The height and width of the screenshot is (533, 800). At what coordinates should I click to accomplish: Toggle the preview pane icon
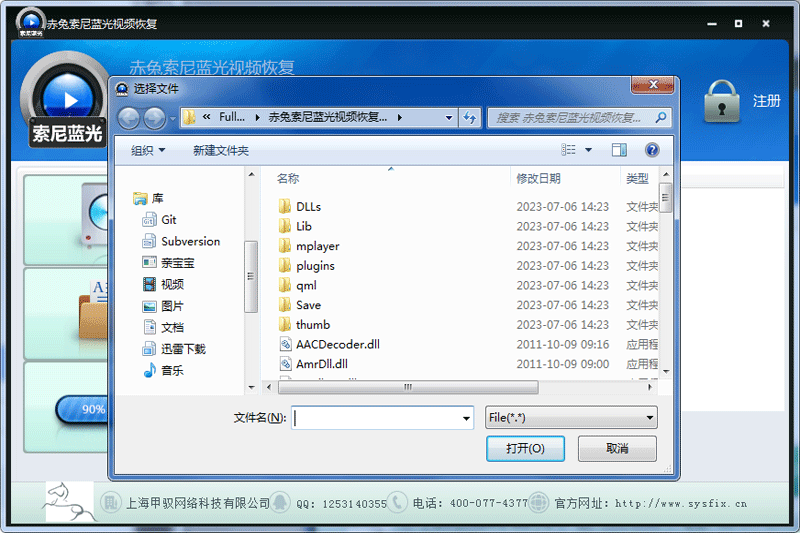pyautogui.click(x=619, y=150)
